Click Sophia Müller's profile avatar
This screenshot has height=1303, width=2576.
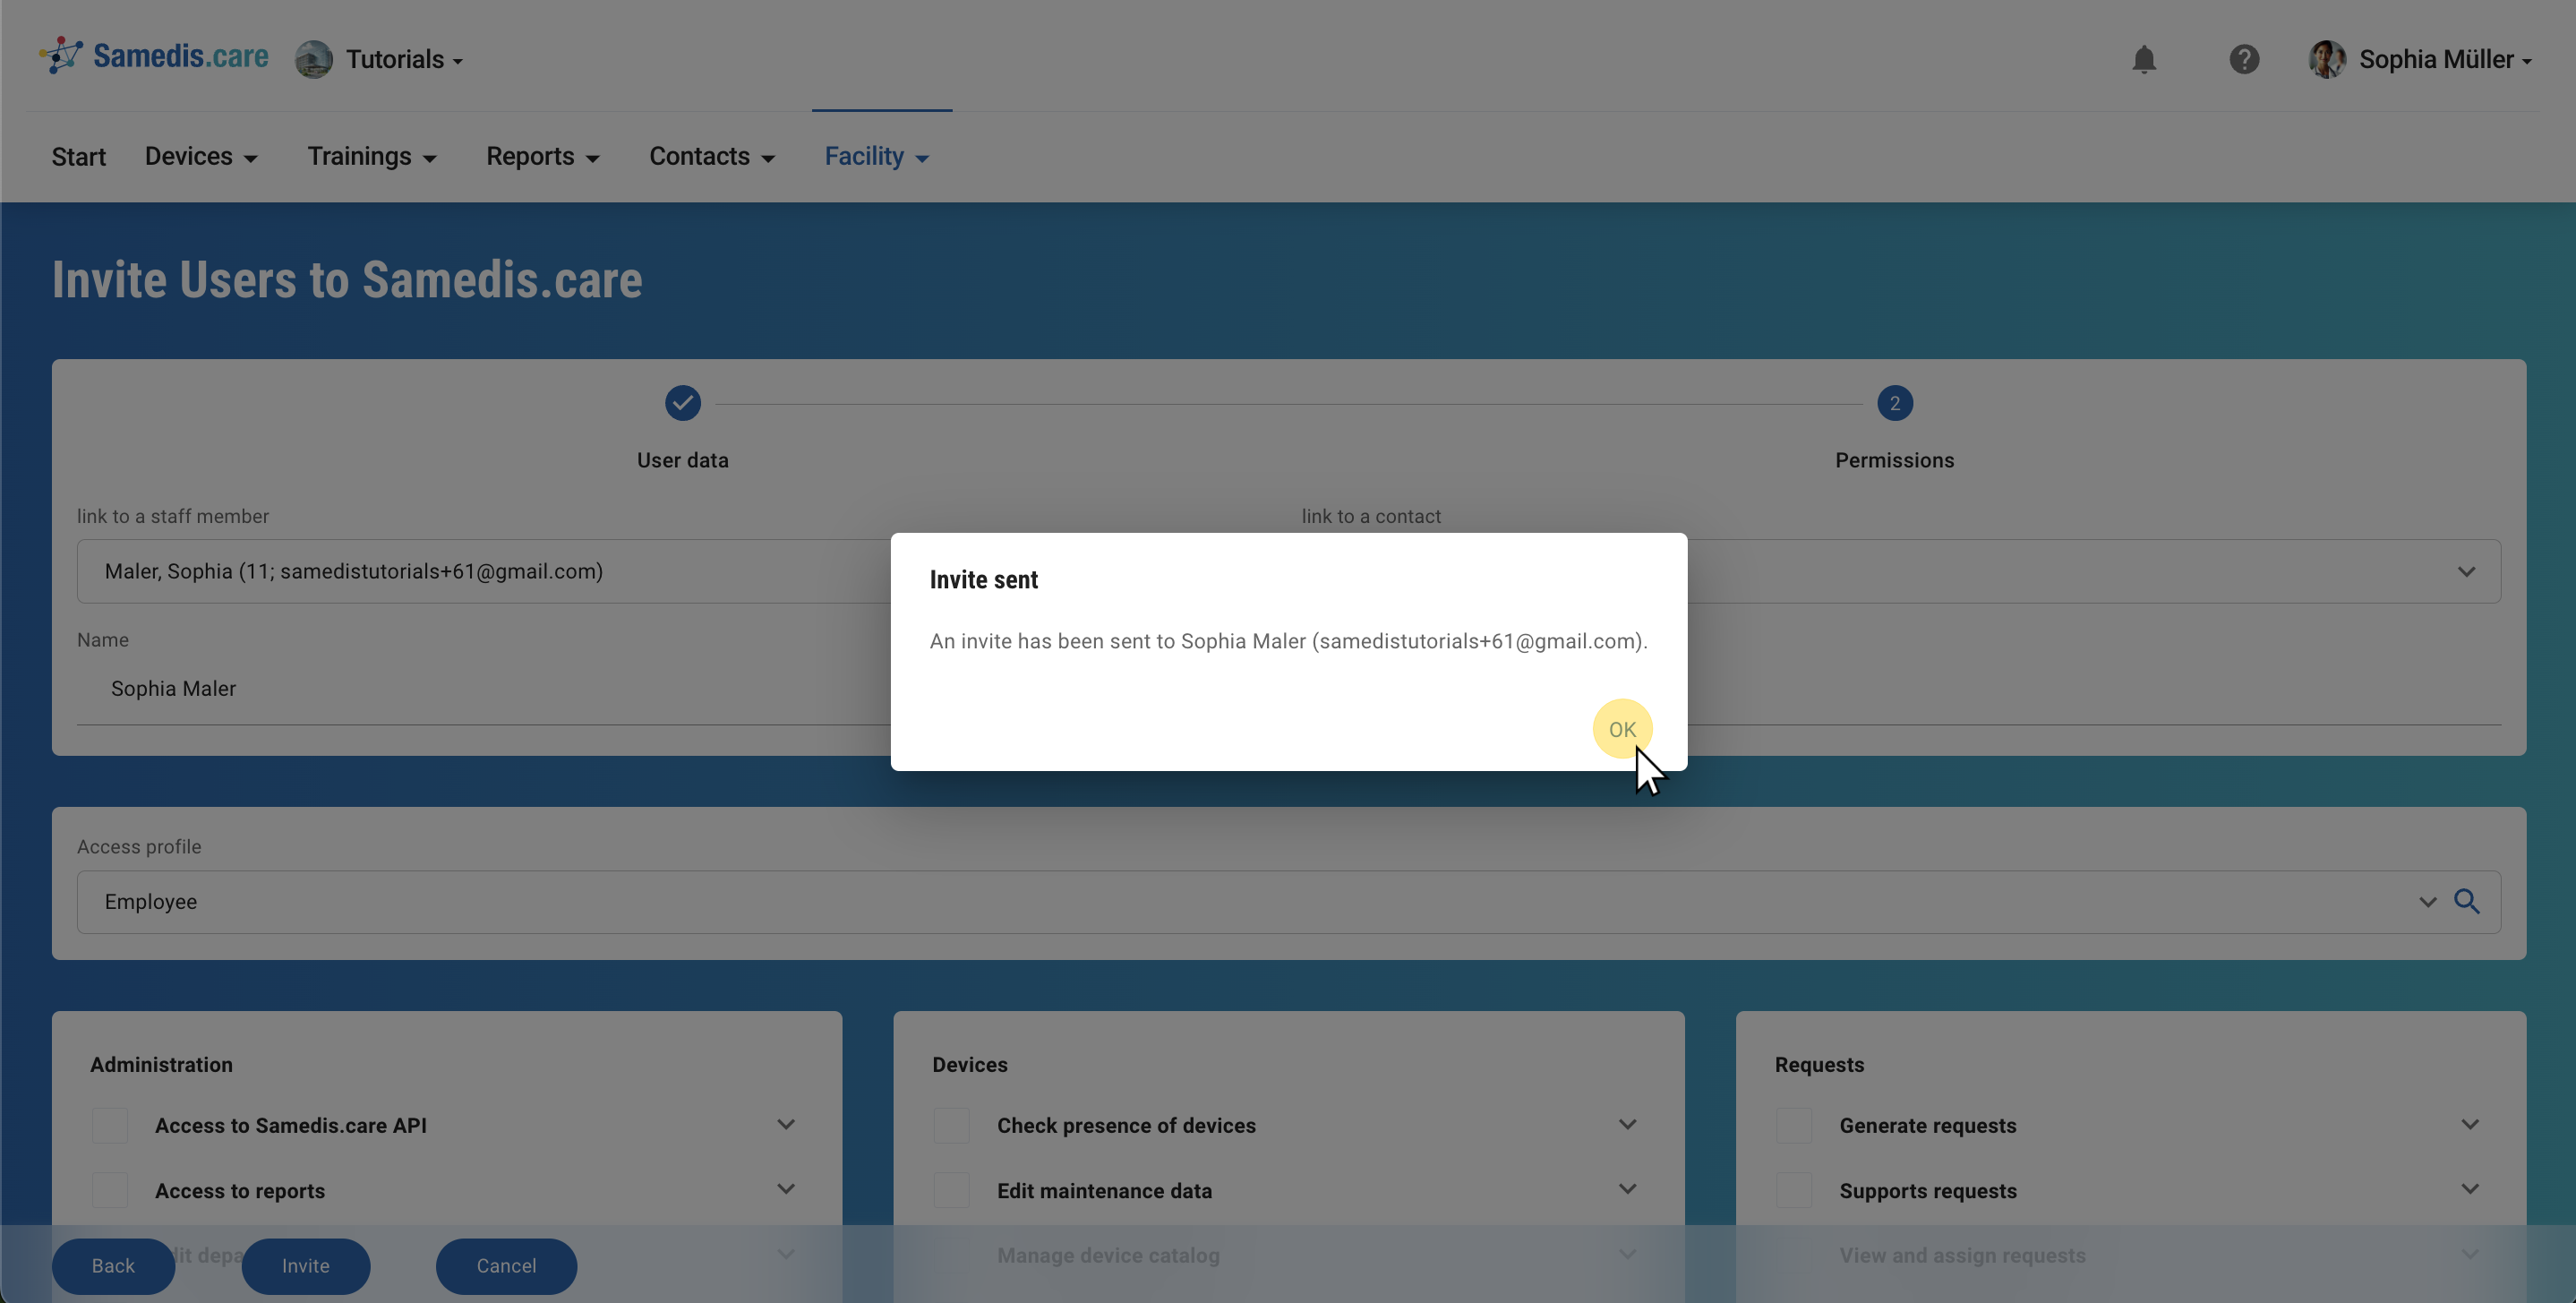[x=2326, y=59]
